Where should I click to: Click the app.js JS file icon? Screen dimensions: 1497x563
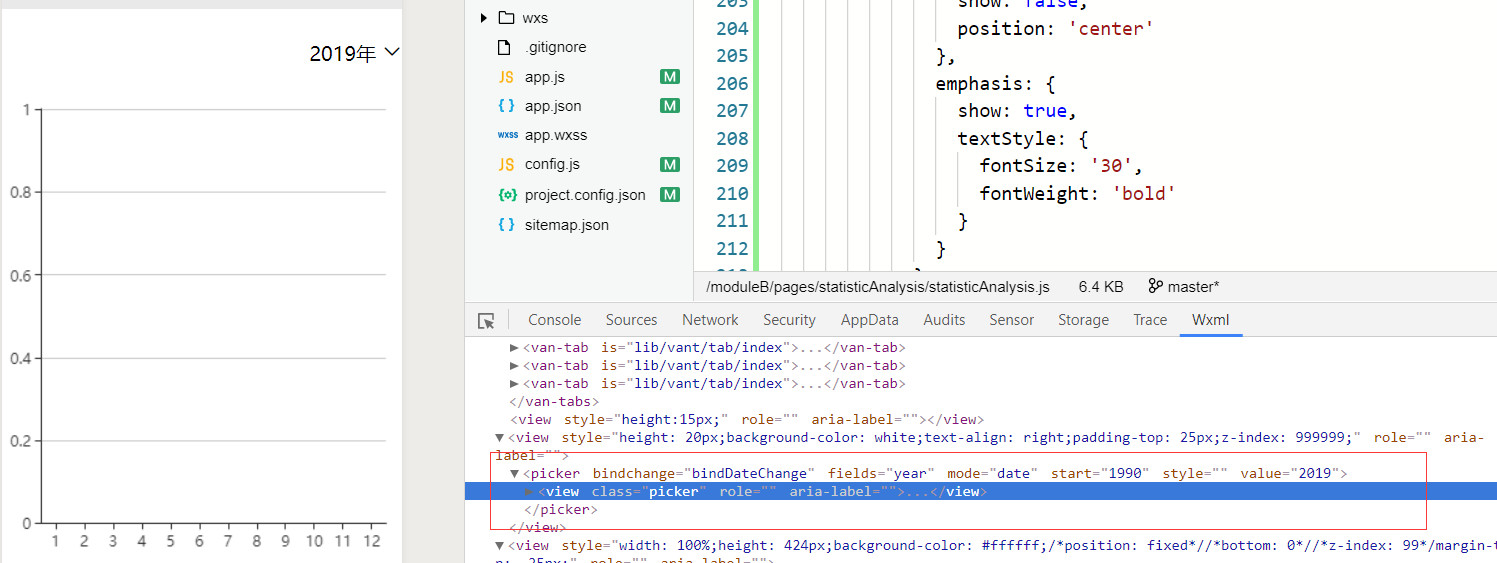click(506, 77)
